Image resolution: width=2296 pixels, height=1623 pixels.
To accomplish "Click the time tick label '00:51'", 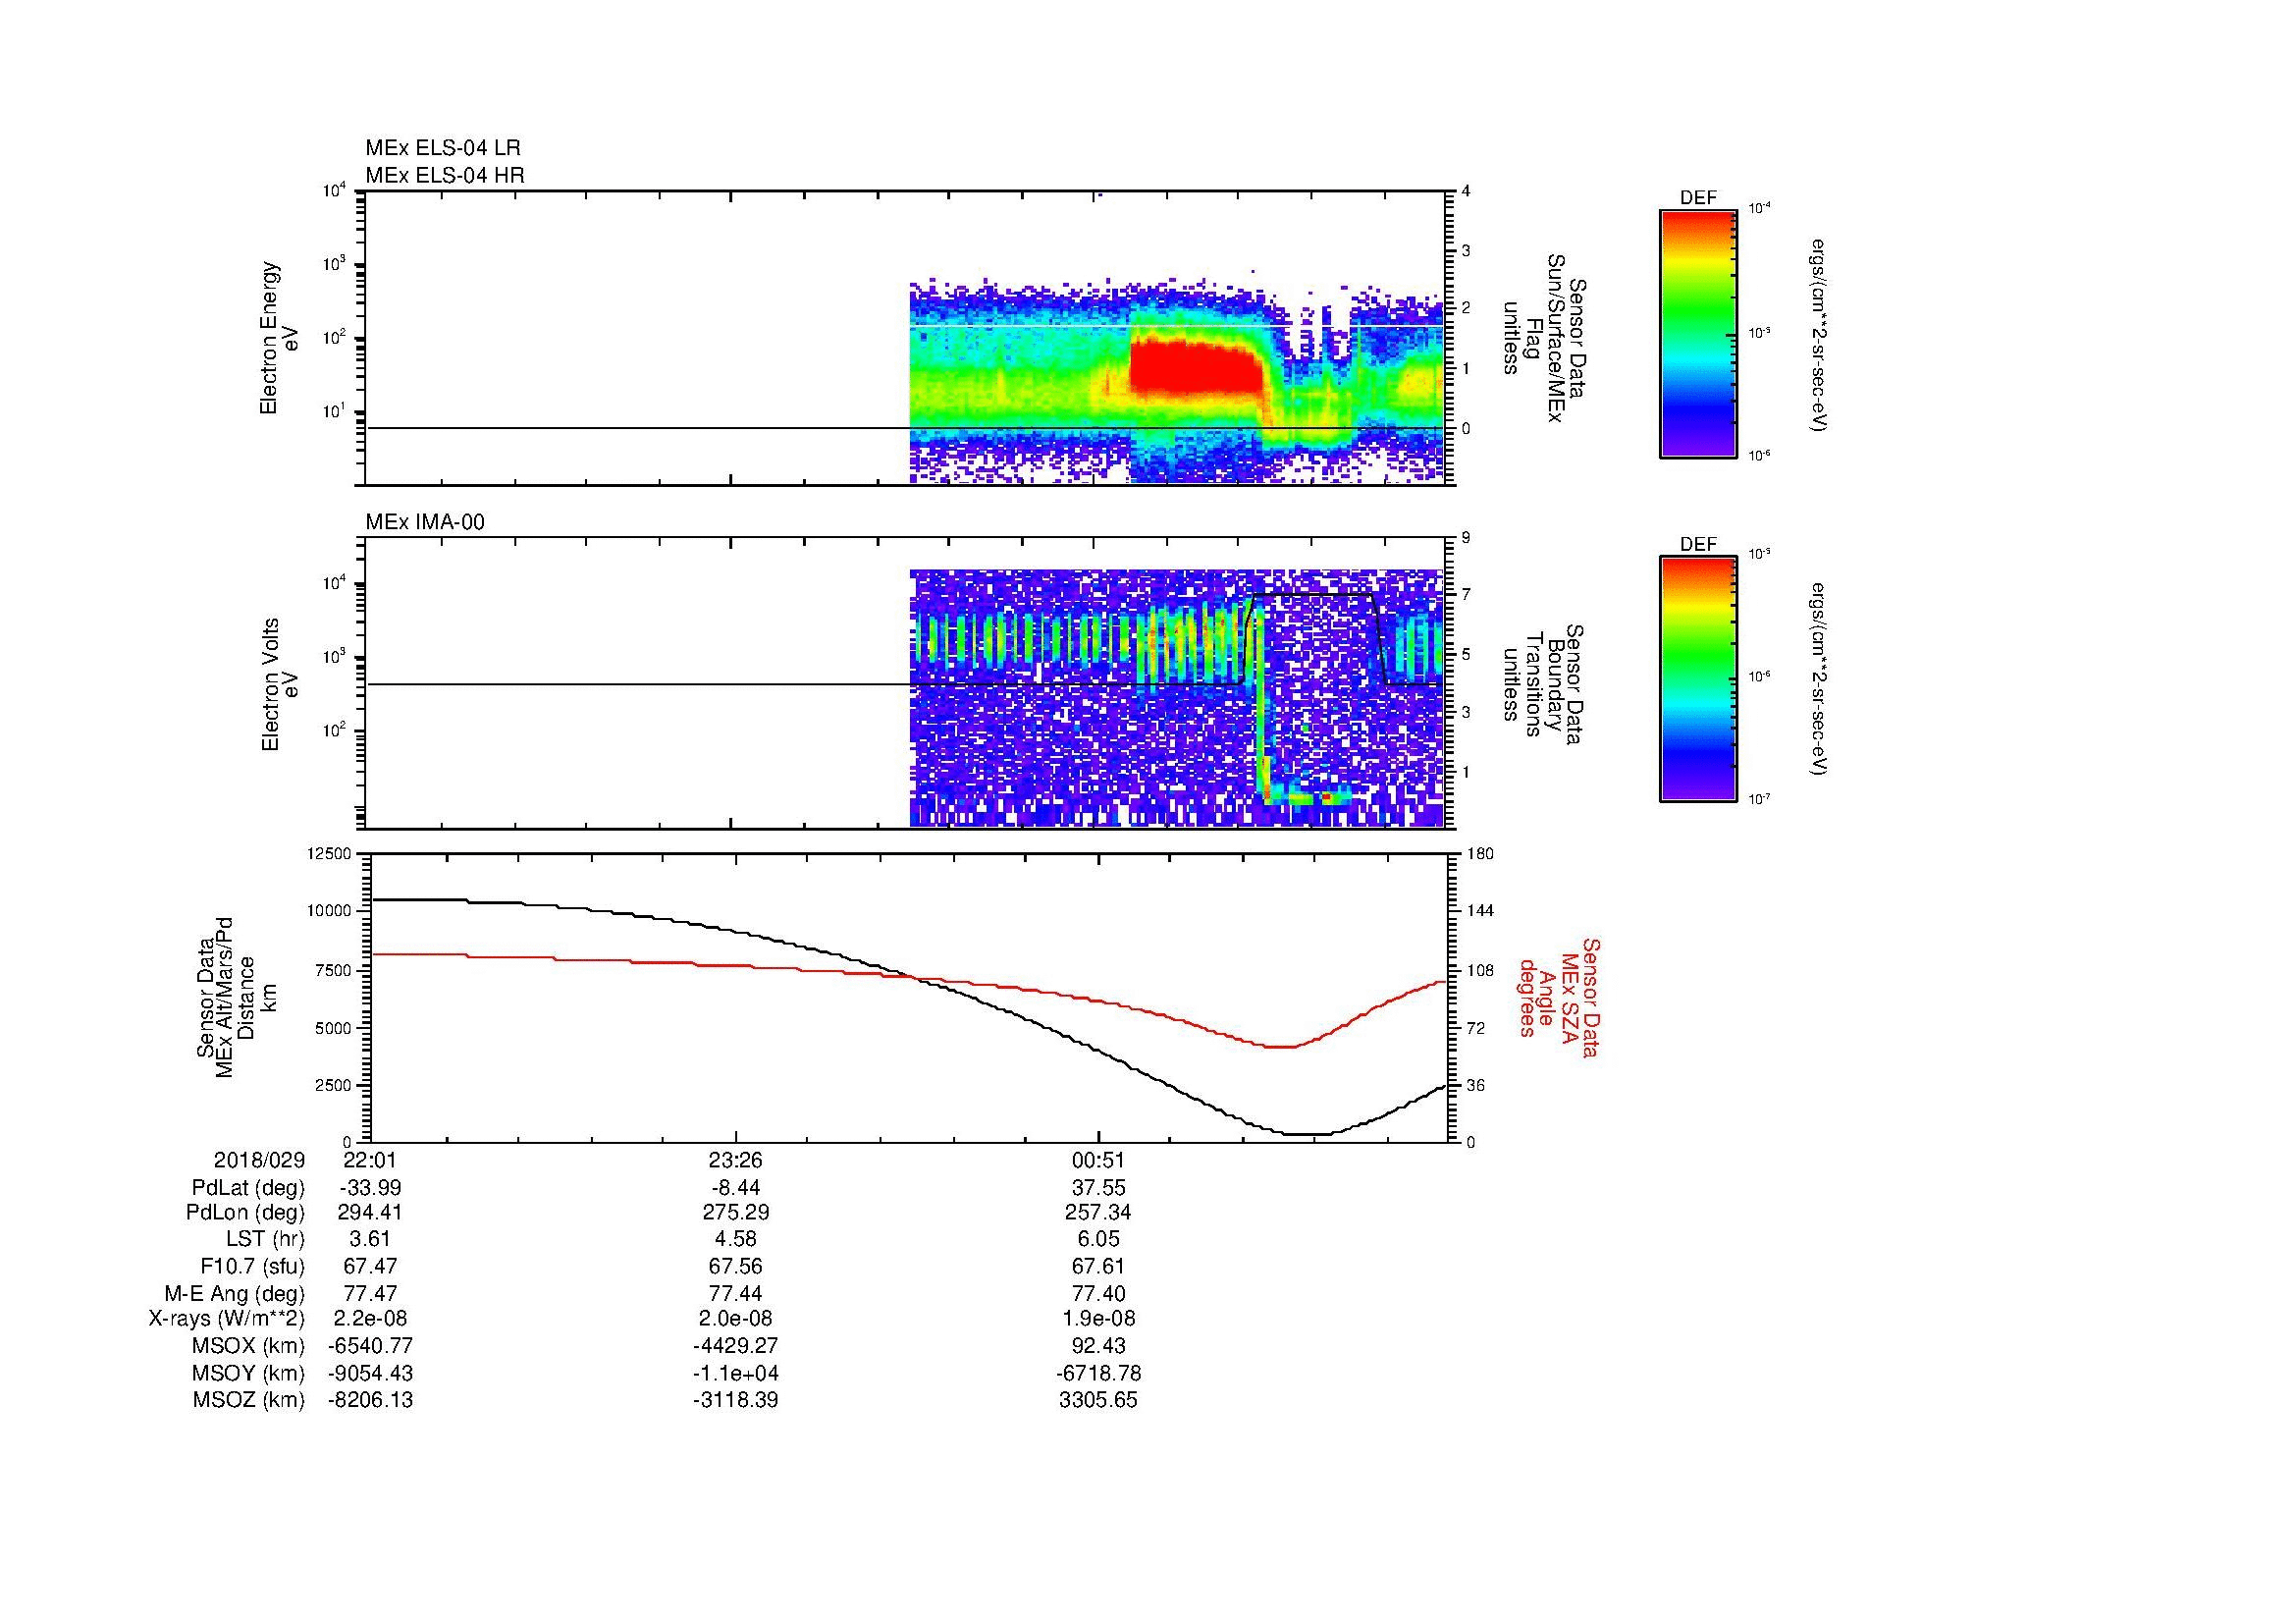I will click(x=1098, y=1161).
